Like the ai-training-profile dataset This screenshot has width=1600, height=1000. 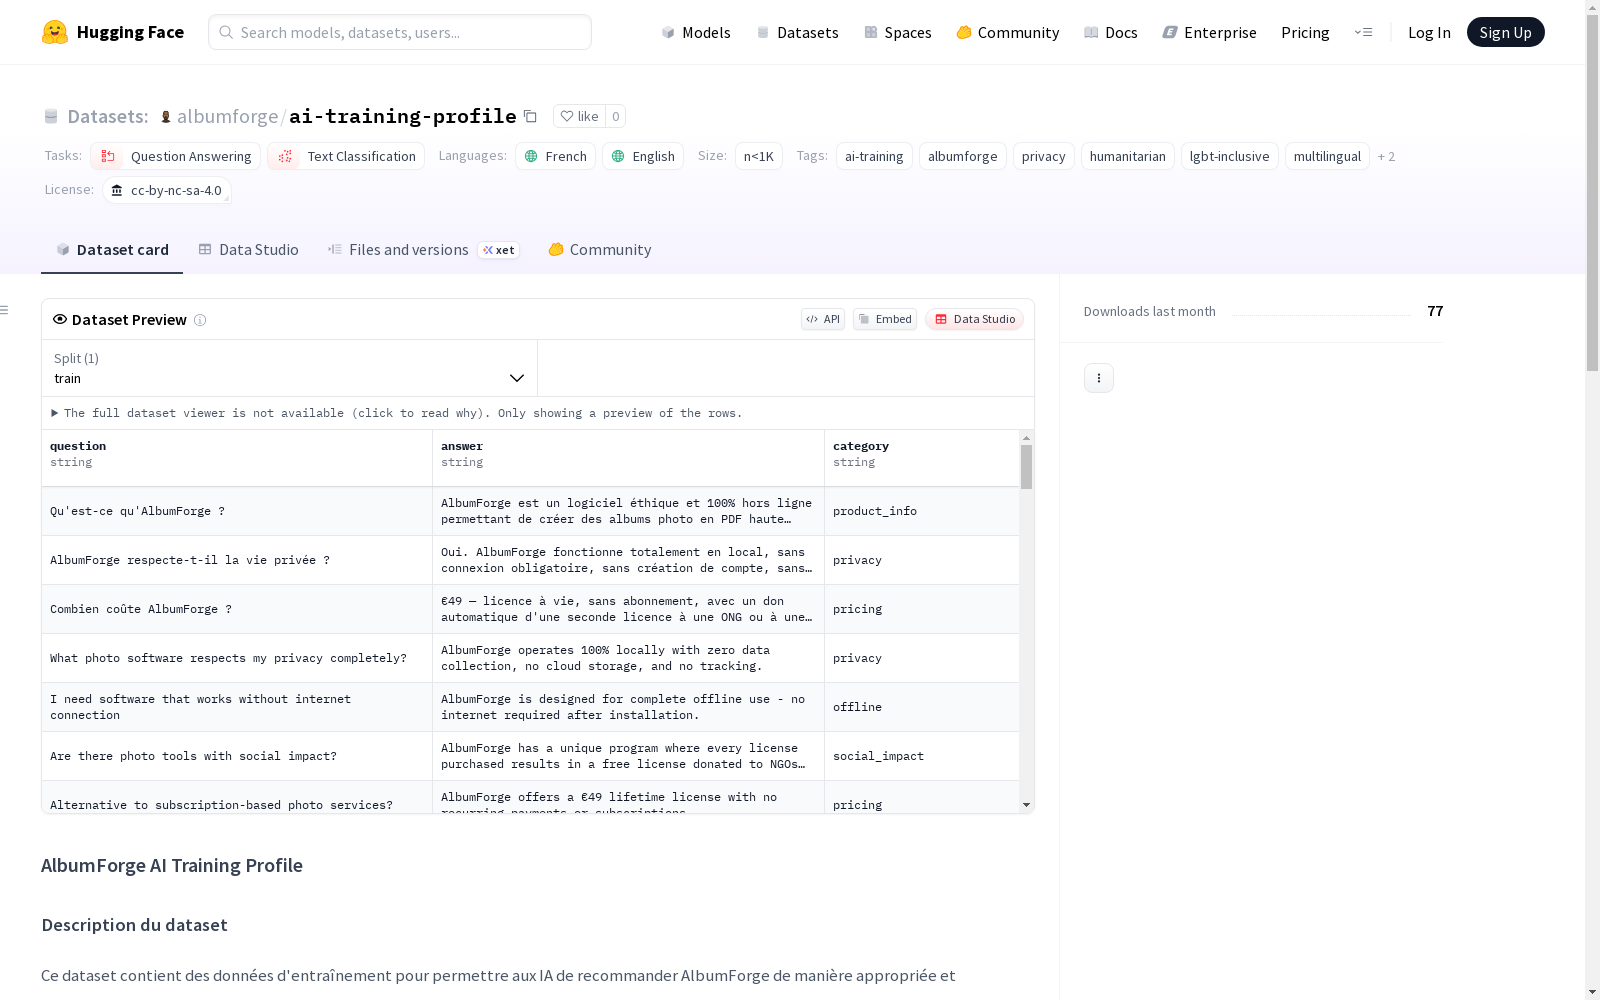click(579, 116)
